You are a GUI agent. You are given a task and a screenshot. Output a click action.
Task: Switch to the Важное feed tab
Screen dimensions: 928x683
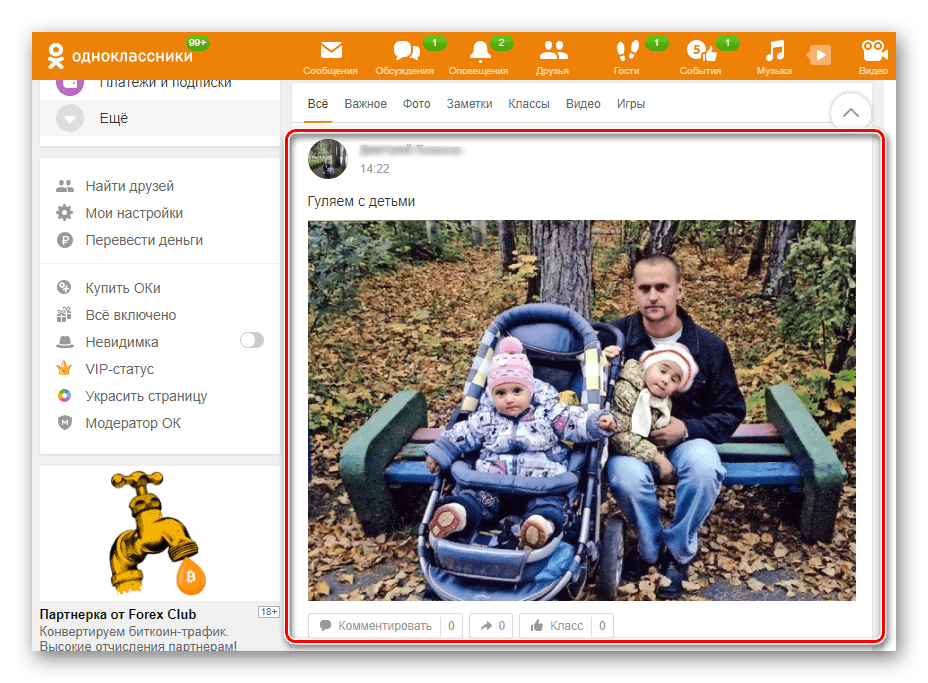click(x=366, y=104)
